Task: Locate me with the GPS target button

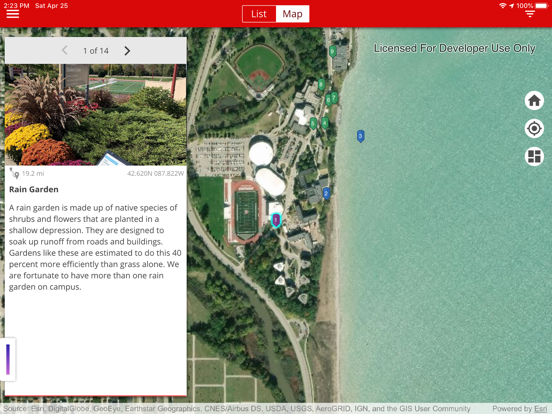Action: [x=534, y=128]
